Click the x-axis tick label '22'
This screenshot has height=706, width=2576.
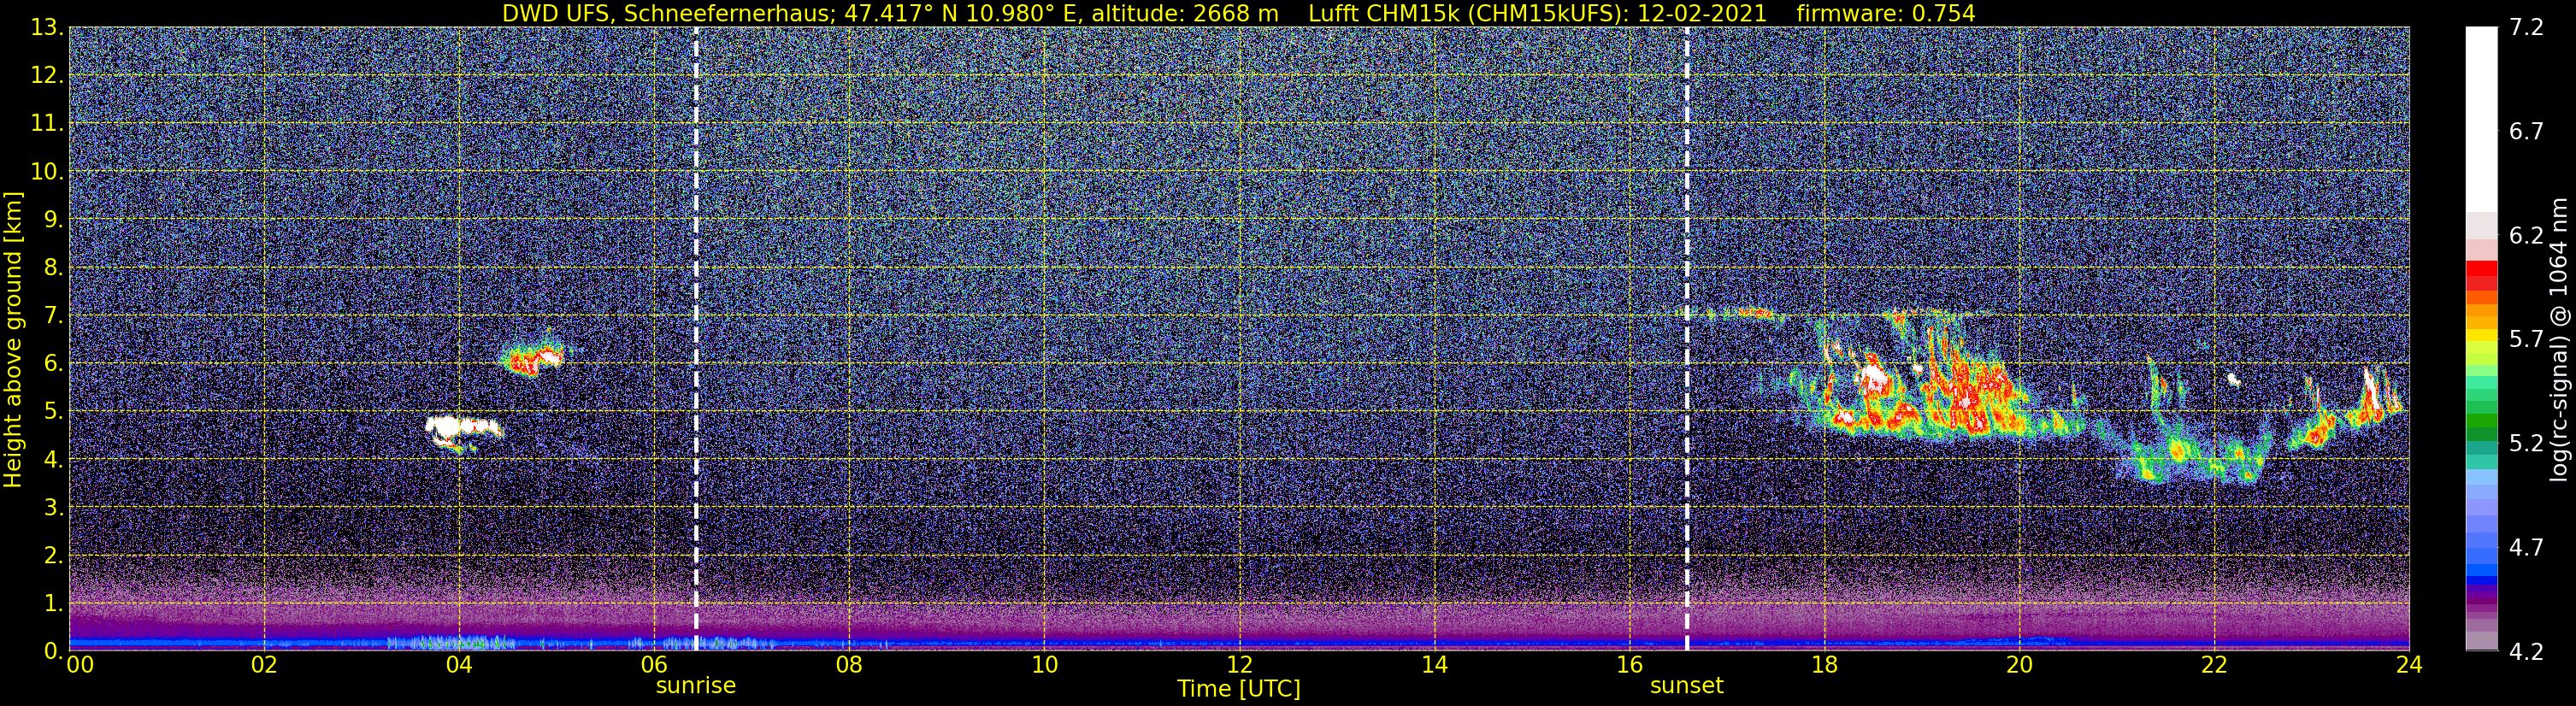coord(2214,666)
